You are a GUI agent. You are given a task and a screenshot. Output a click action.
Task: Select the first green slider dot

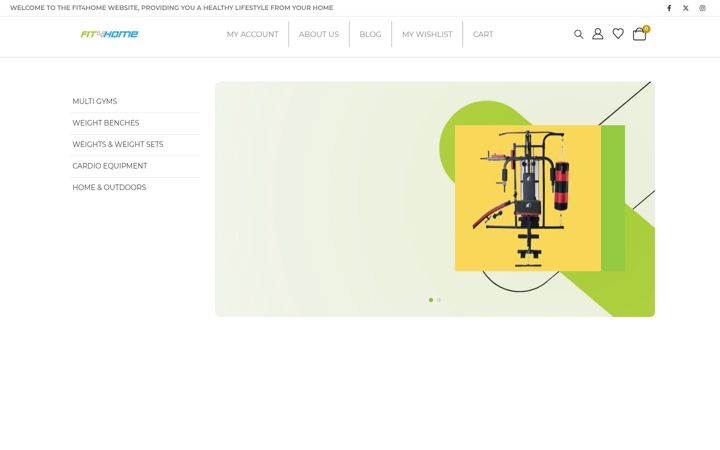coord(431,300)
